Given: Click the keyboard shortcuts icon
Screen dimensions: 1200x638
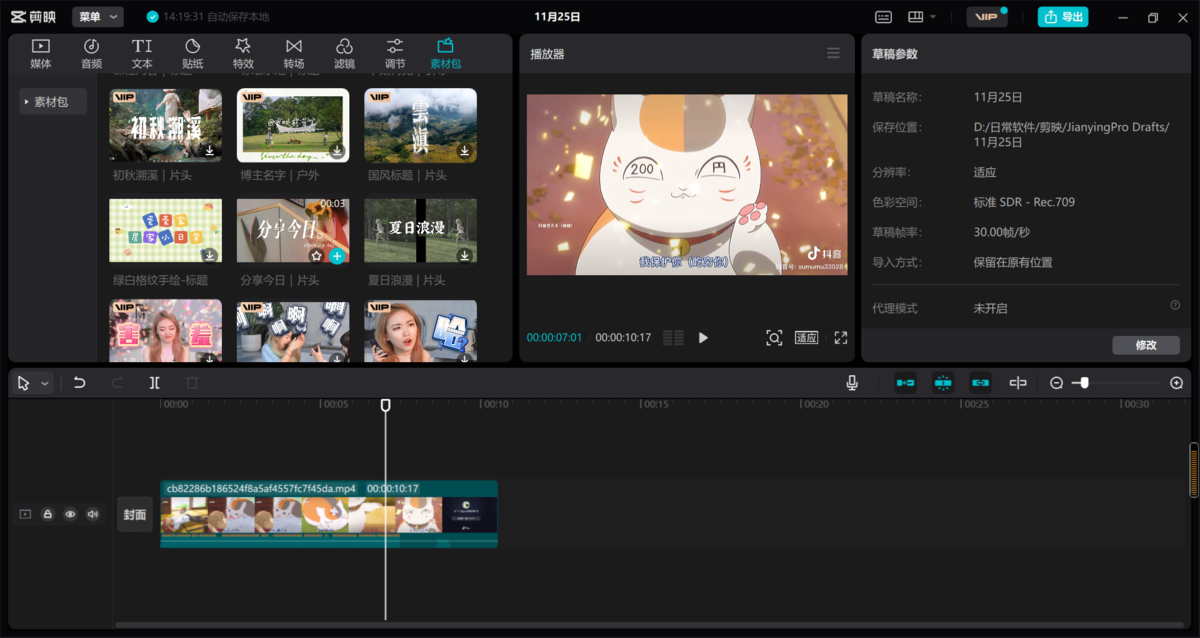Looking at the screenshot, I should point(883,17).
